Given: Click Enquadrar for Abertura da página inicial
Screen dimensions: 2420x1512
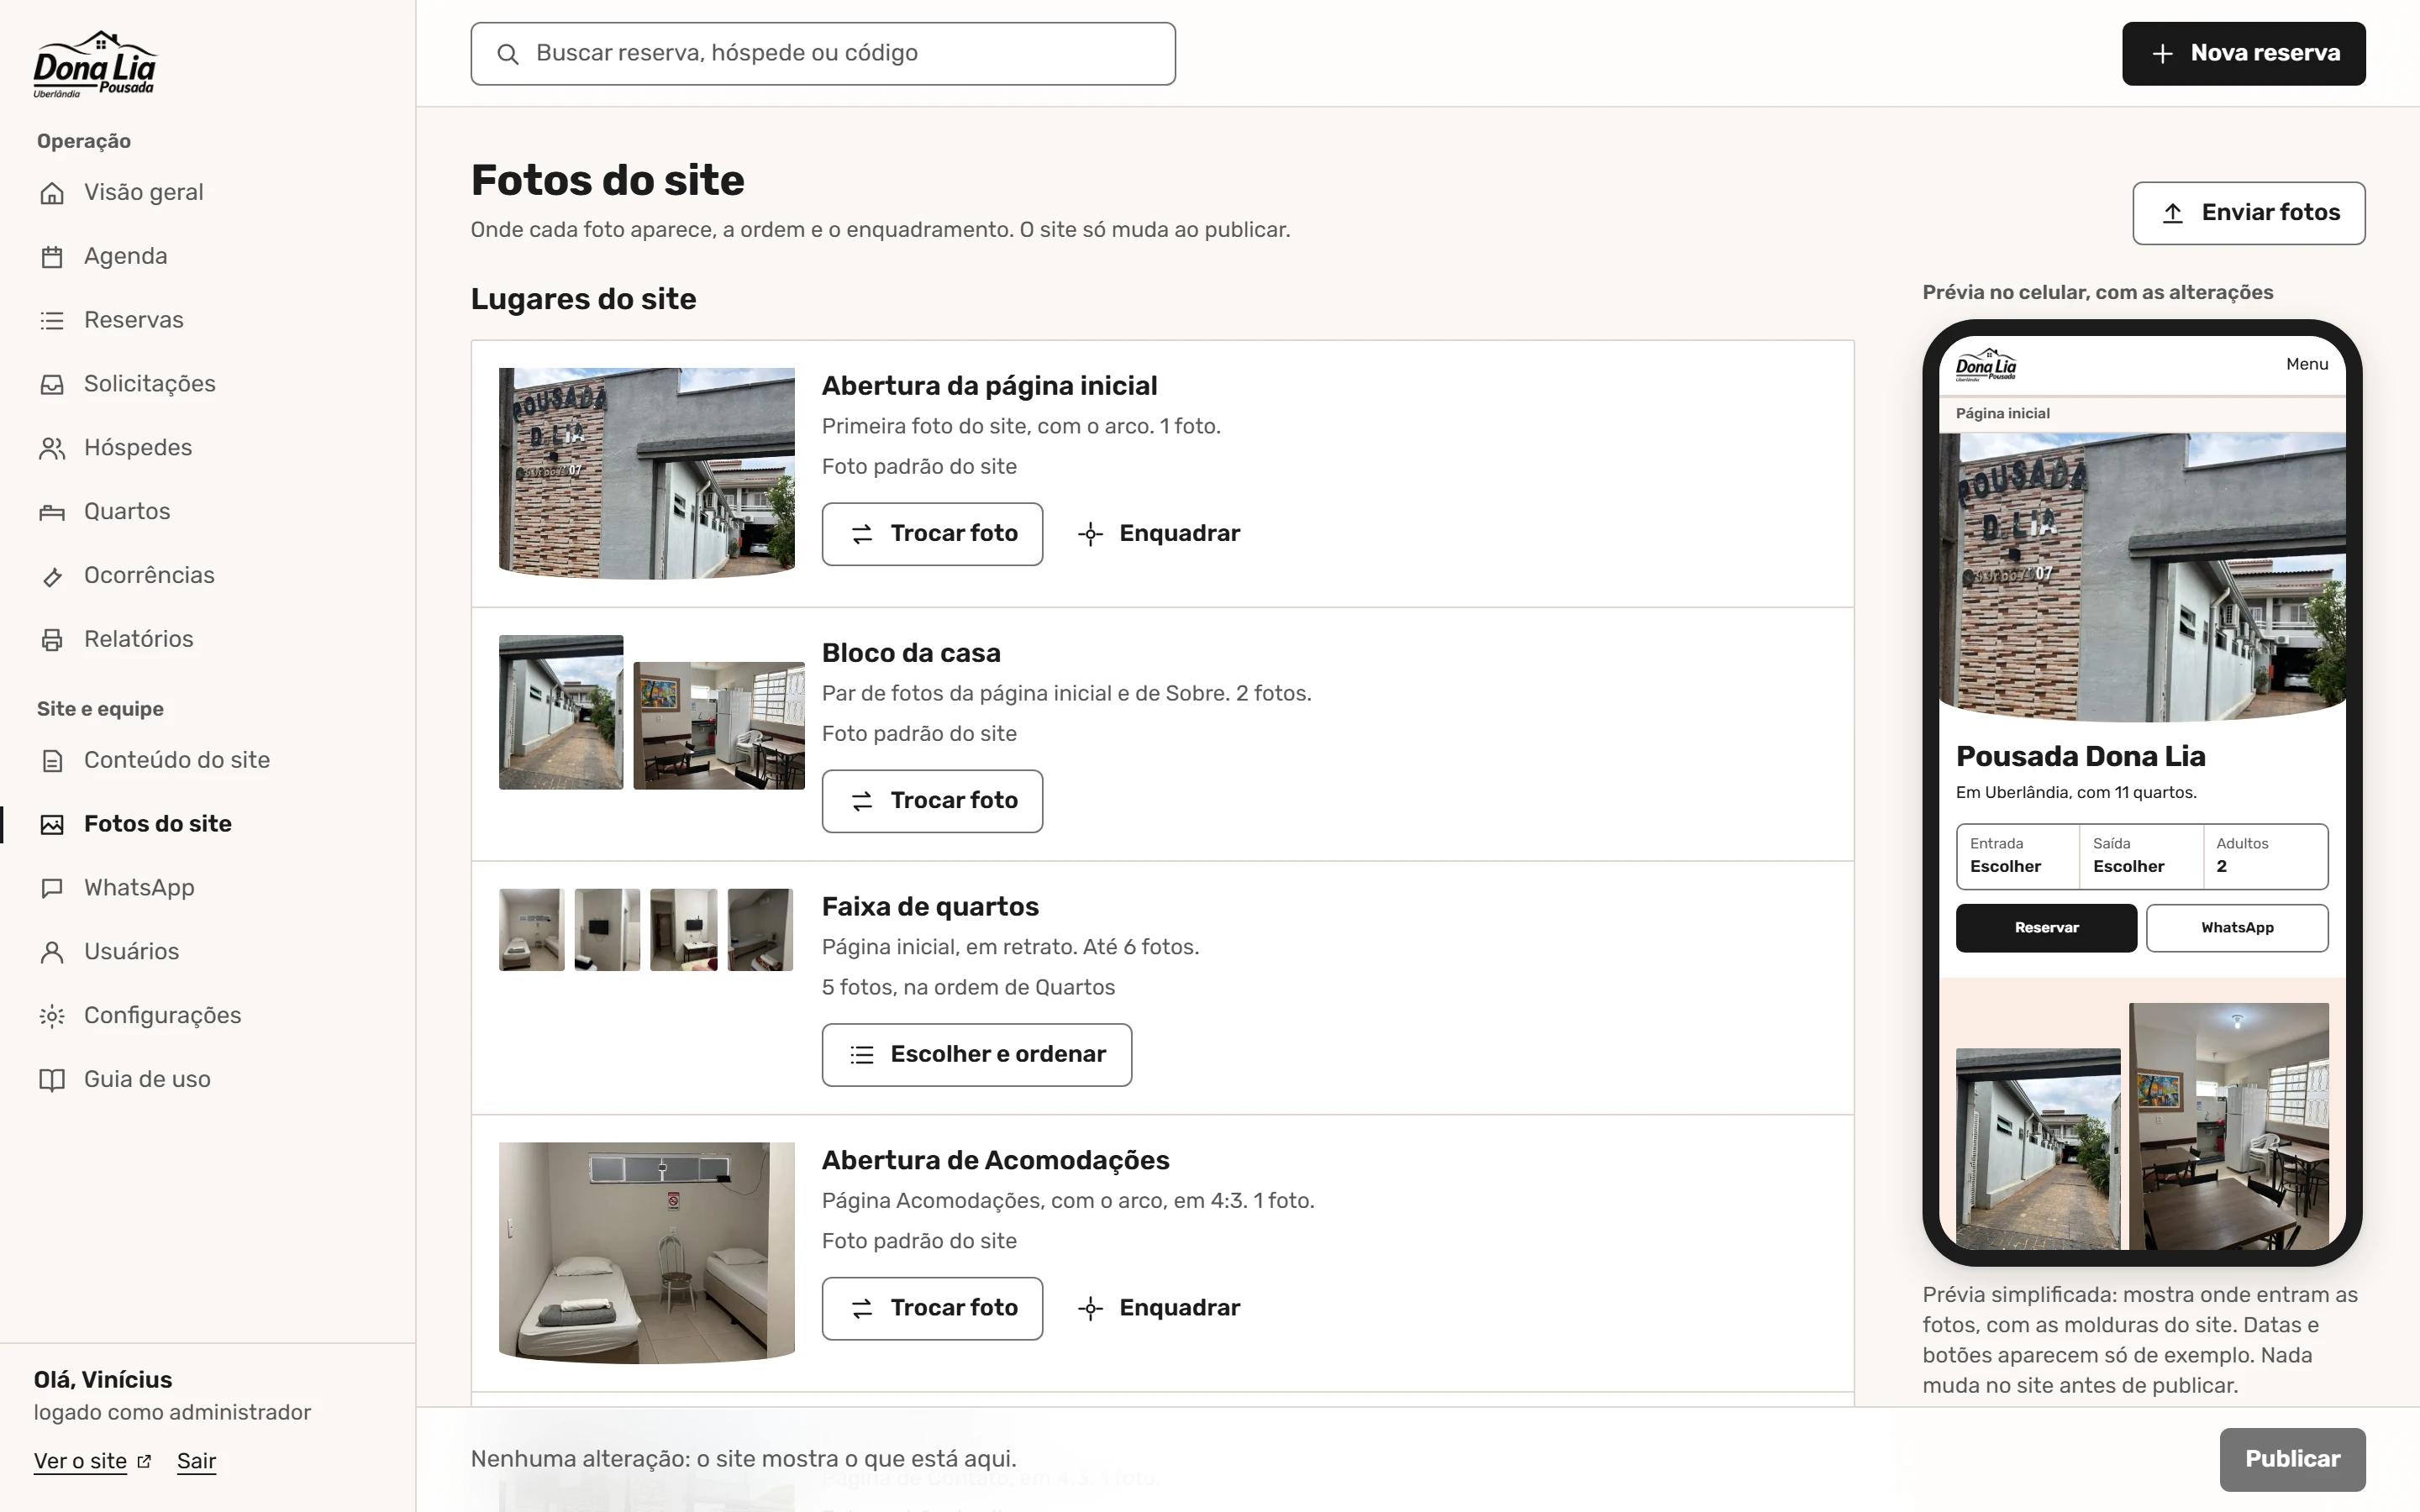Looking at the screenshot, I should (x=1159, y=534).
